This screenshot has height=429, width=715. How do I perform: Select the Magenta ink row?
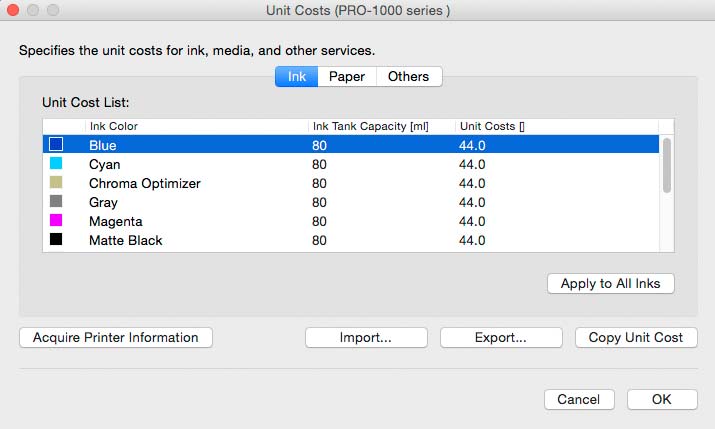[351, 221]
